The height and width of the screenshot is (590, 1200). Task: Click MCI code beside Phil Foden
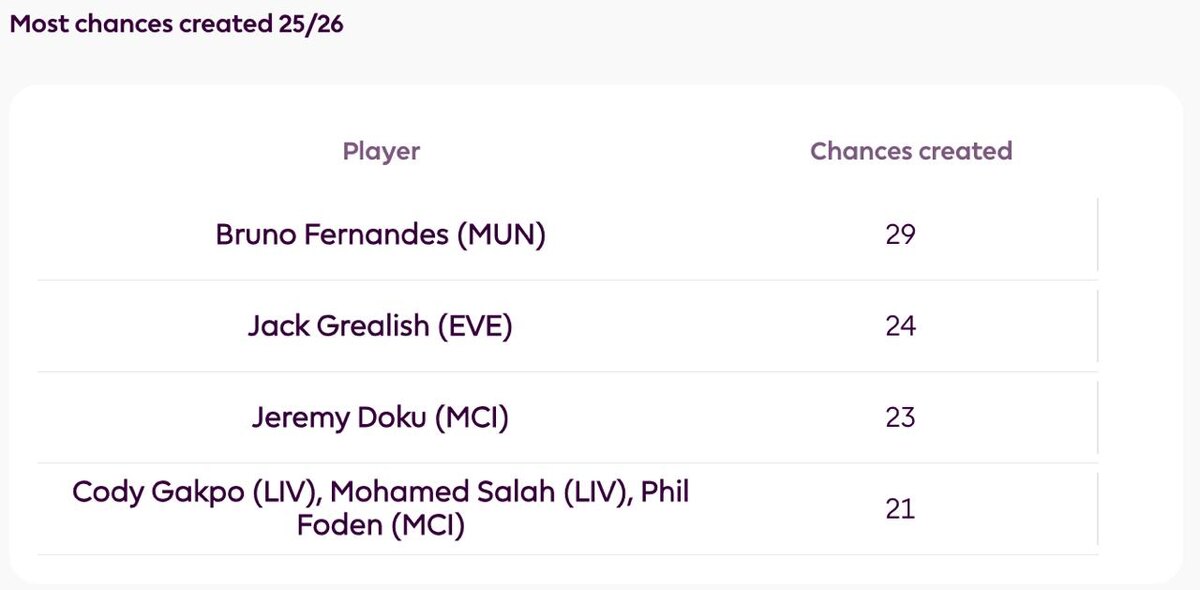427,525
